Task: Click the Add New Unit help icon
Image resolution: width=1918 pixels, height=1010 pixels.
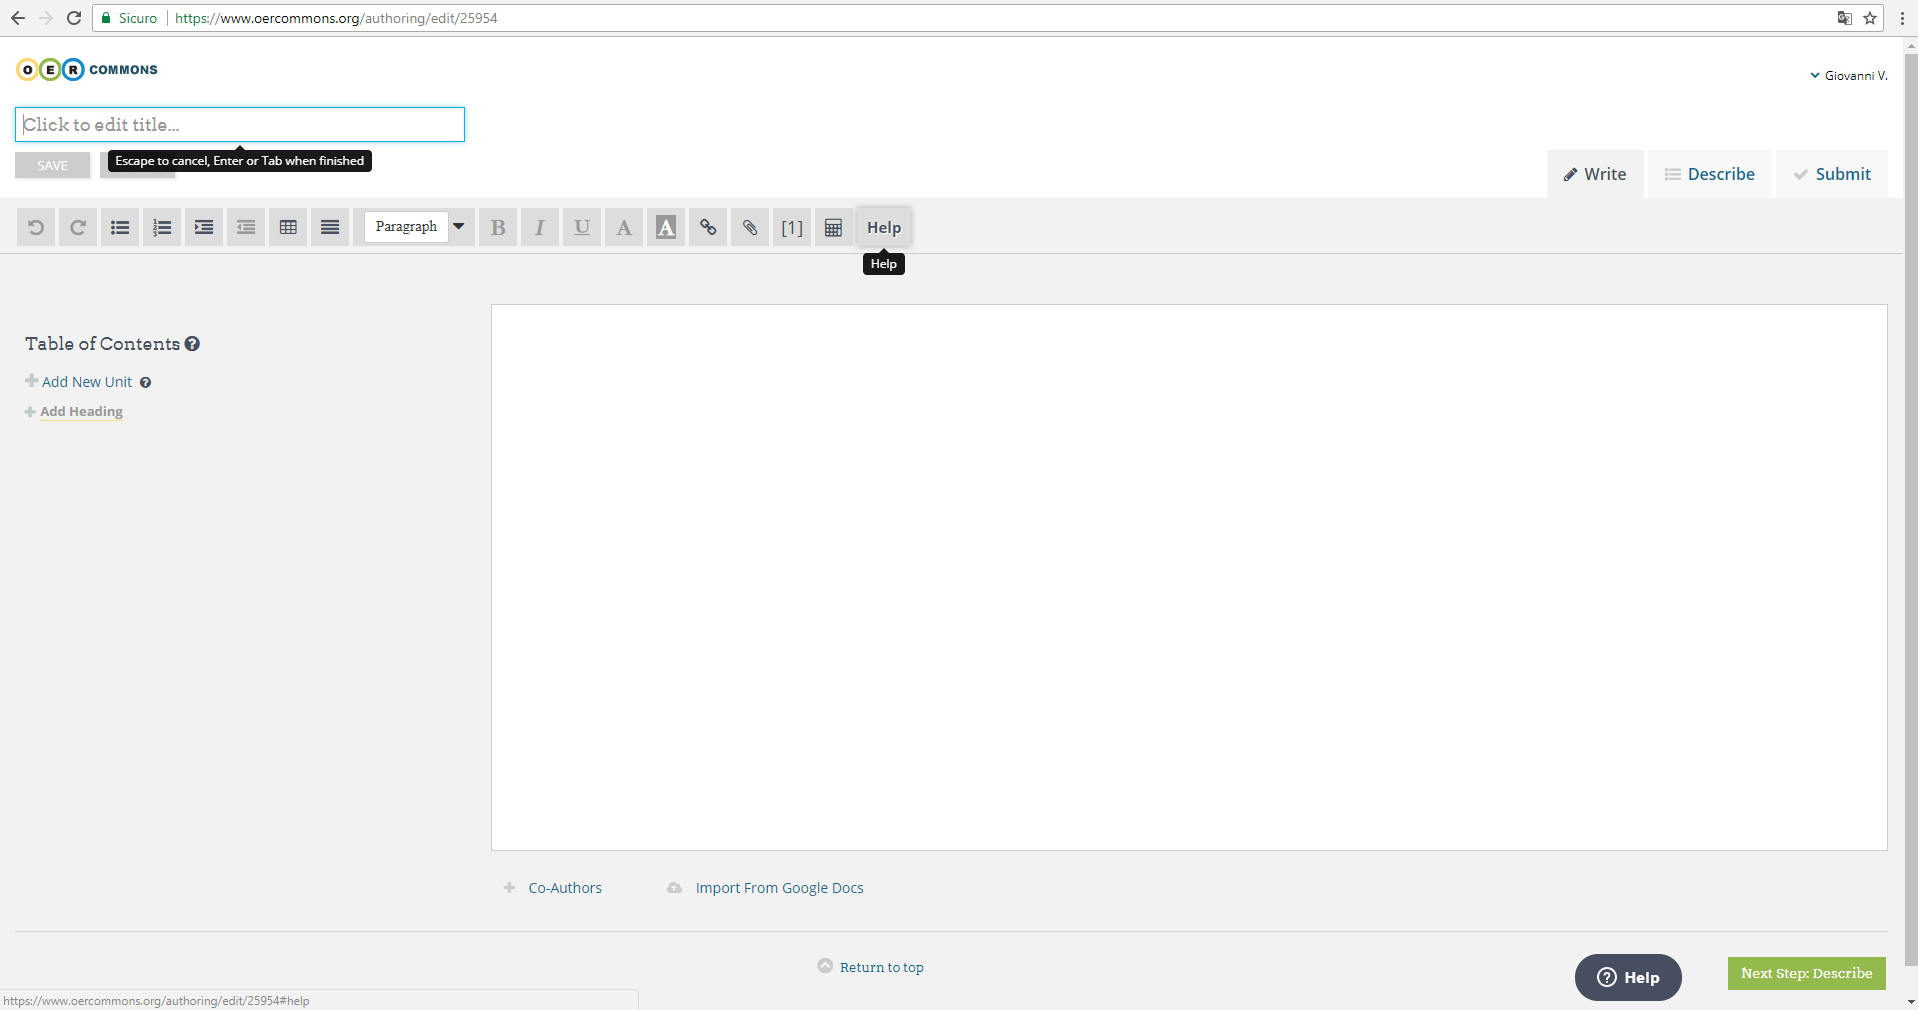Action: click(145, 383)
